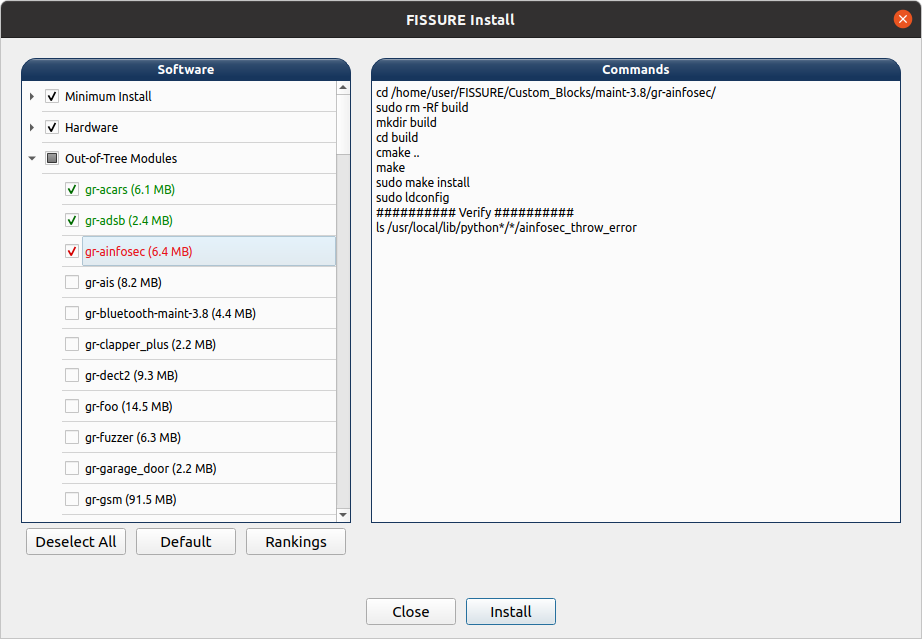Click the Deselect All button
Screen dimensions: 922x639
76,541
